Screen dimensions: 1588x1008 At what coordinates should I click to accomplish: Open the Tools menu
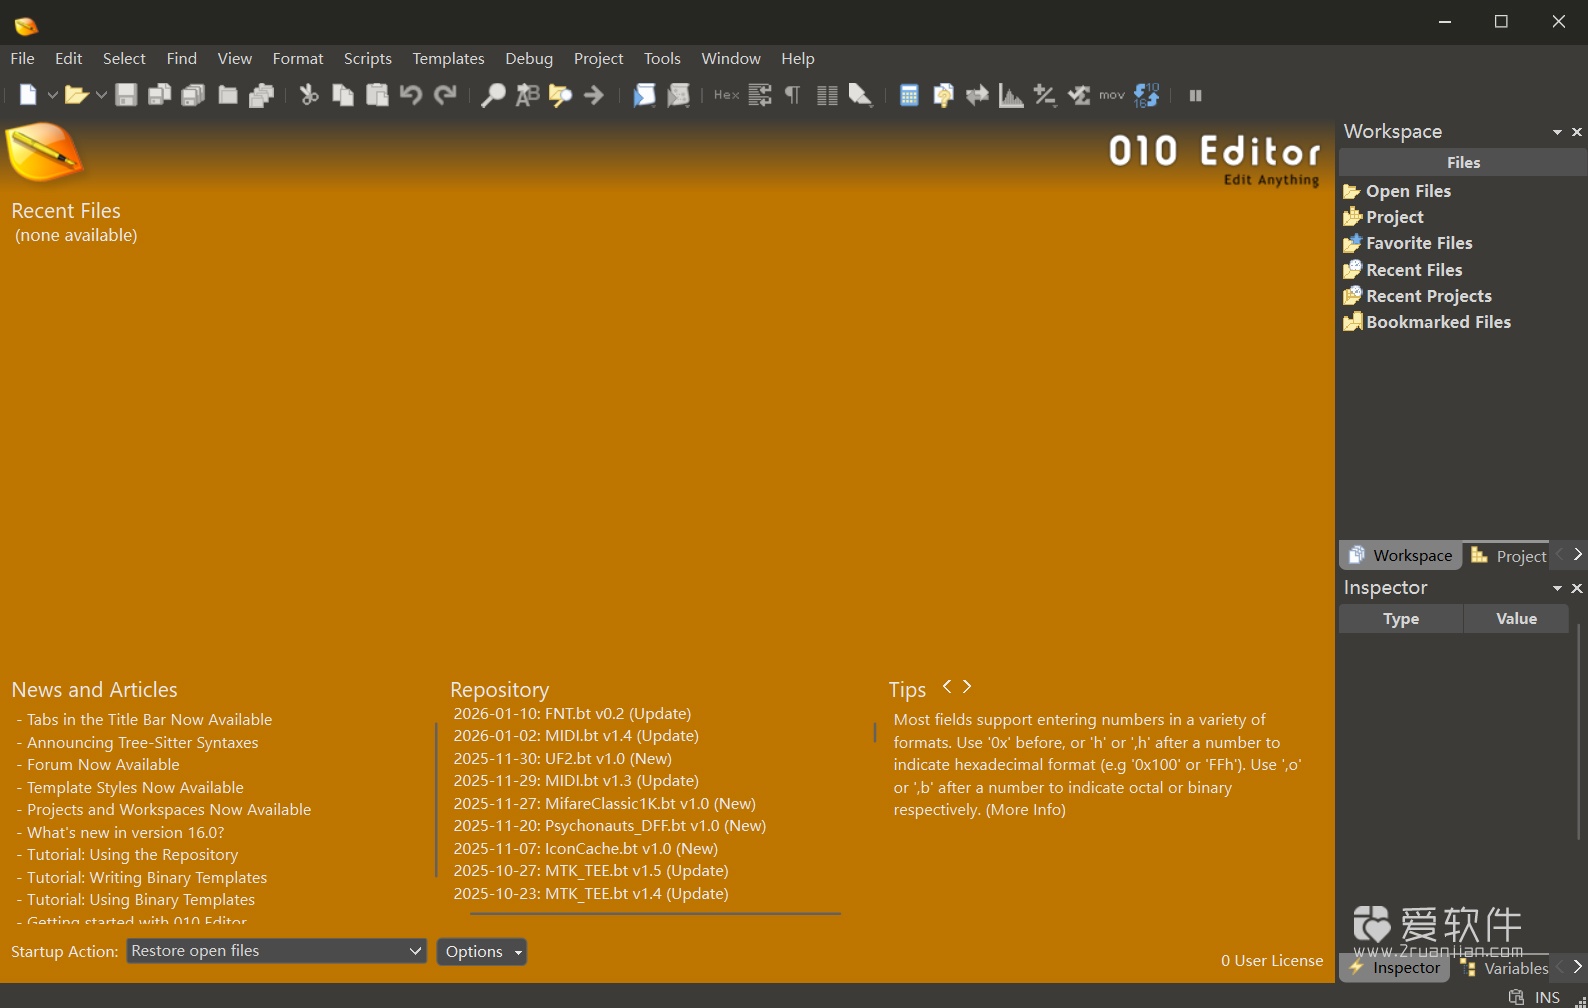[x=662, y=58]
